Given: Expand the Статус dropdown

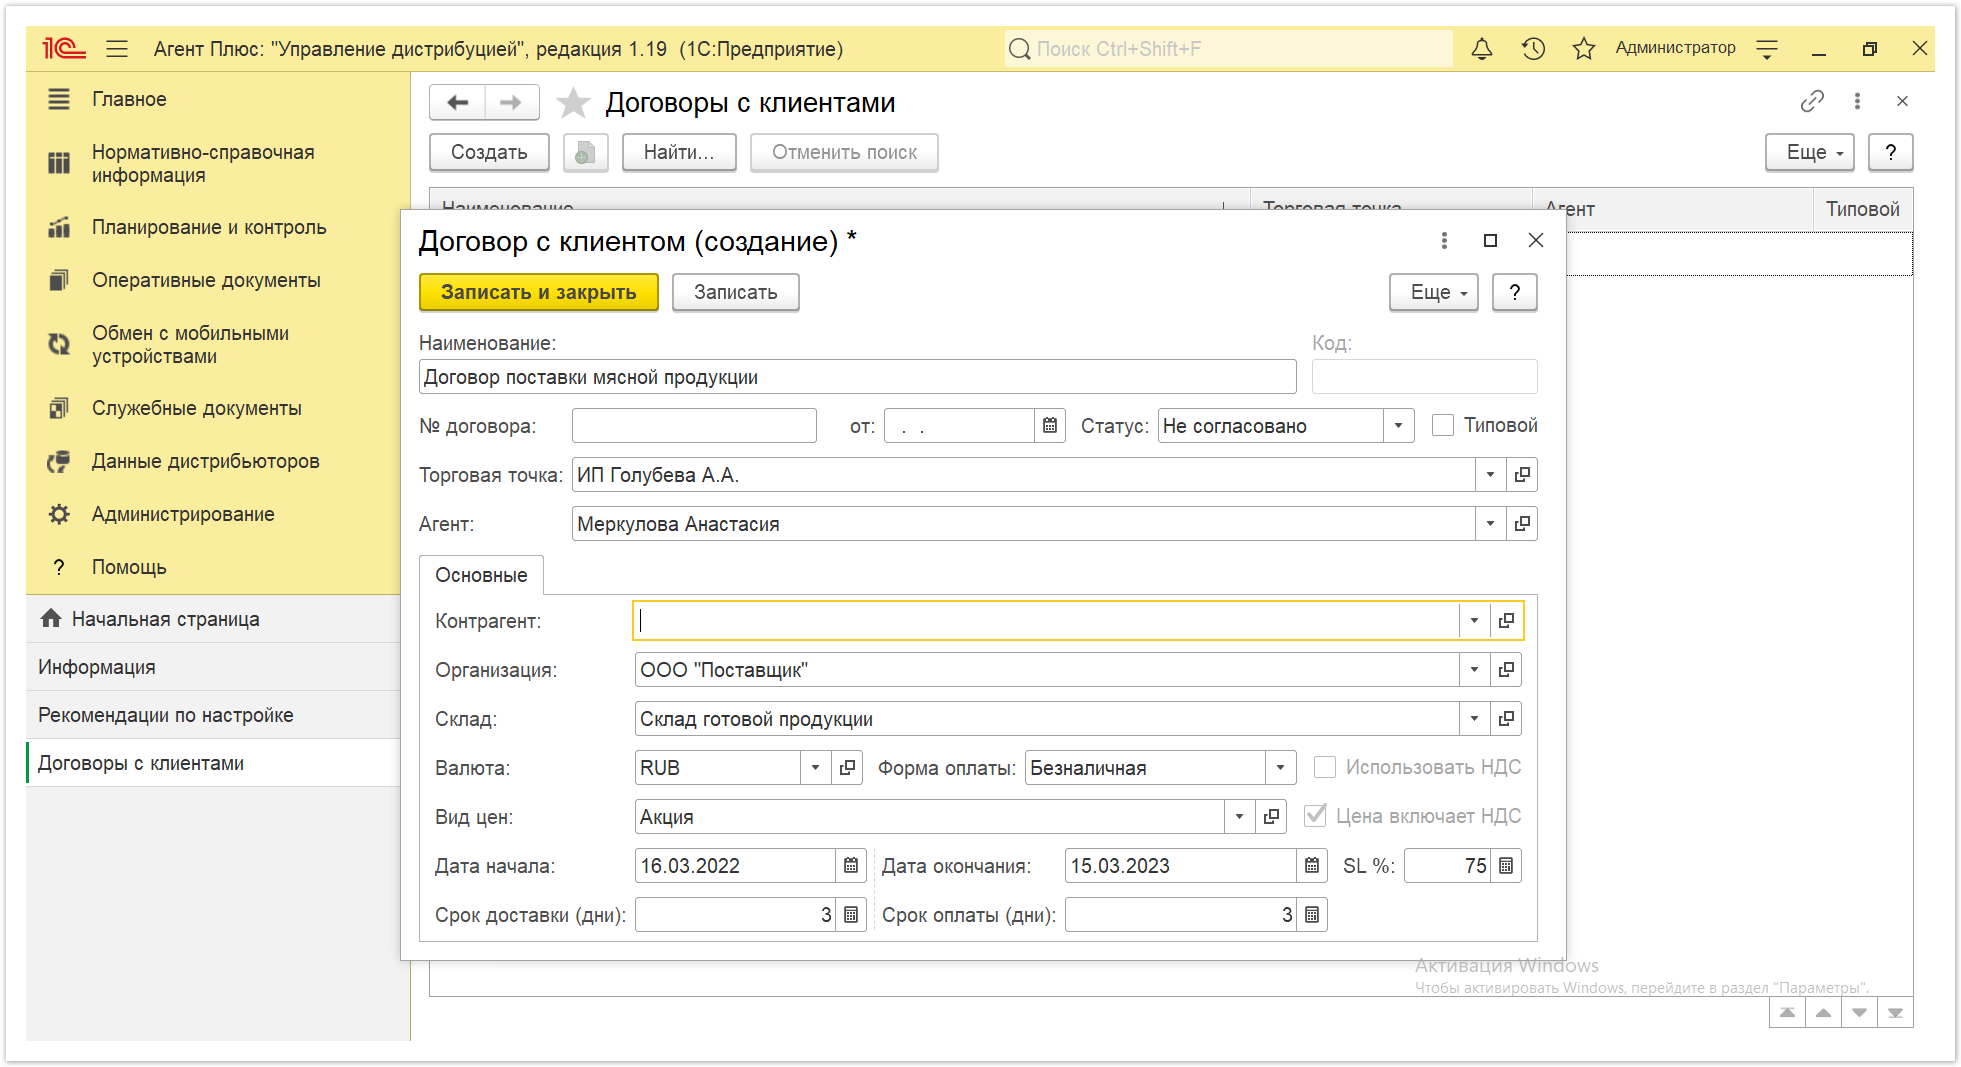Looking at the screenshot, I should 1398,426.
